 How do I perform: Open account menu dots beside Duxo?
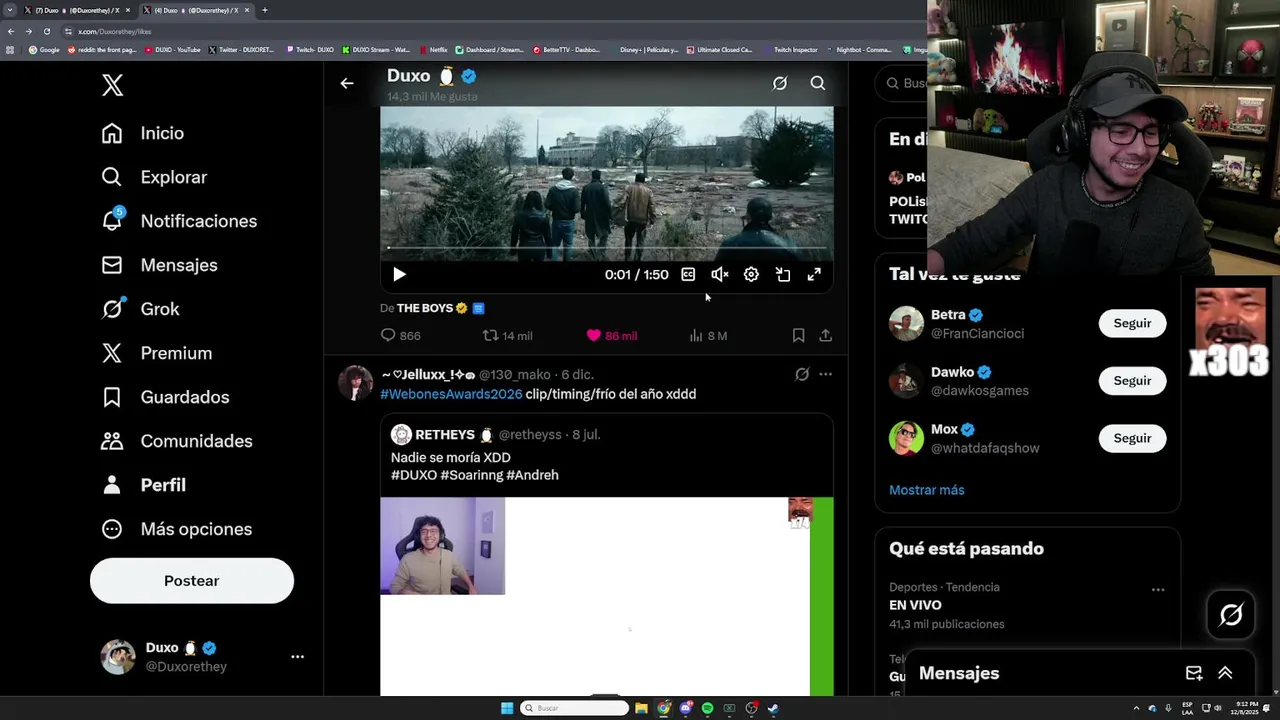(x=297, y=657)
